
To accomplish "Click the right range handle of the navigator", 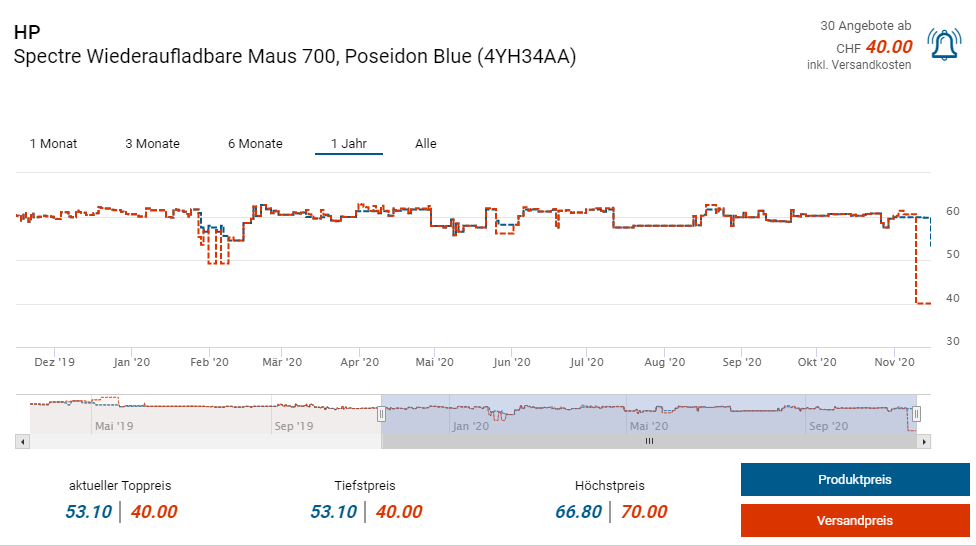I will [x=916, y=414].
